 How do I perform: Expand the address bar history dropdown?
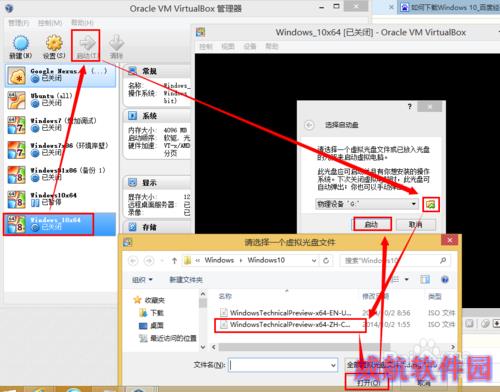[314, 260]
